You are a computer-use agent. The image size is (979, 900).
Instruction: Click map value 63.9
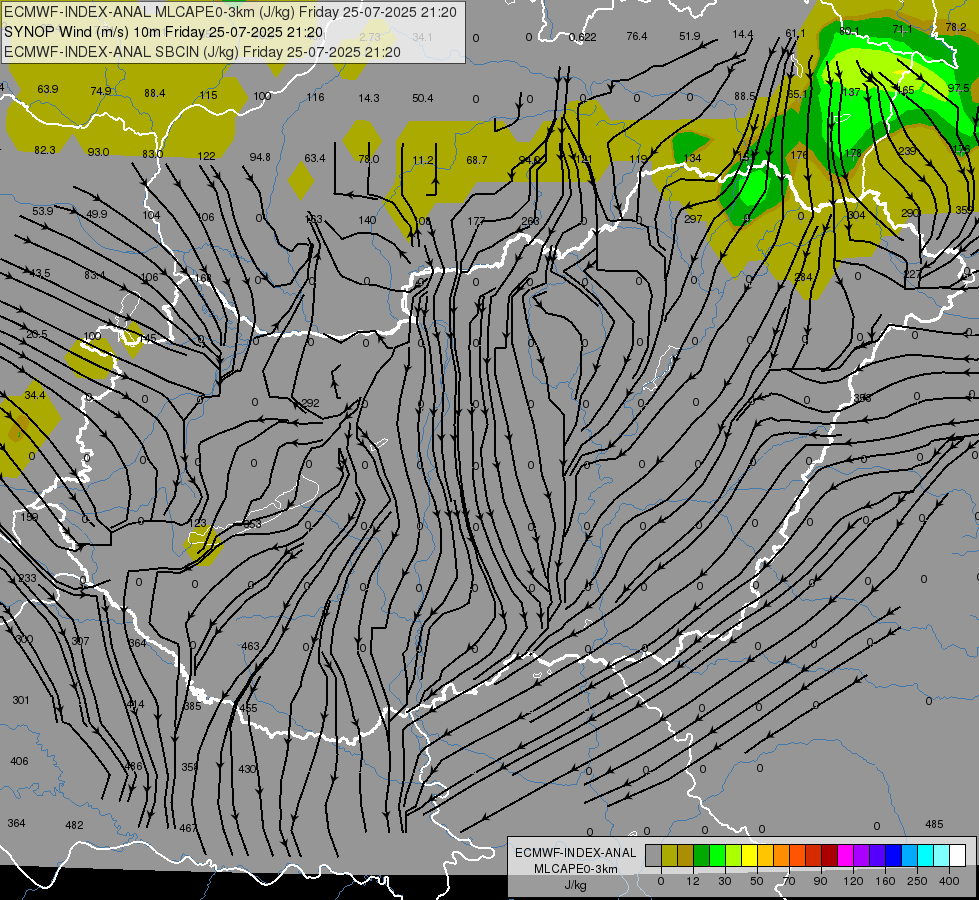47,89
